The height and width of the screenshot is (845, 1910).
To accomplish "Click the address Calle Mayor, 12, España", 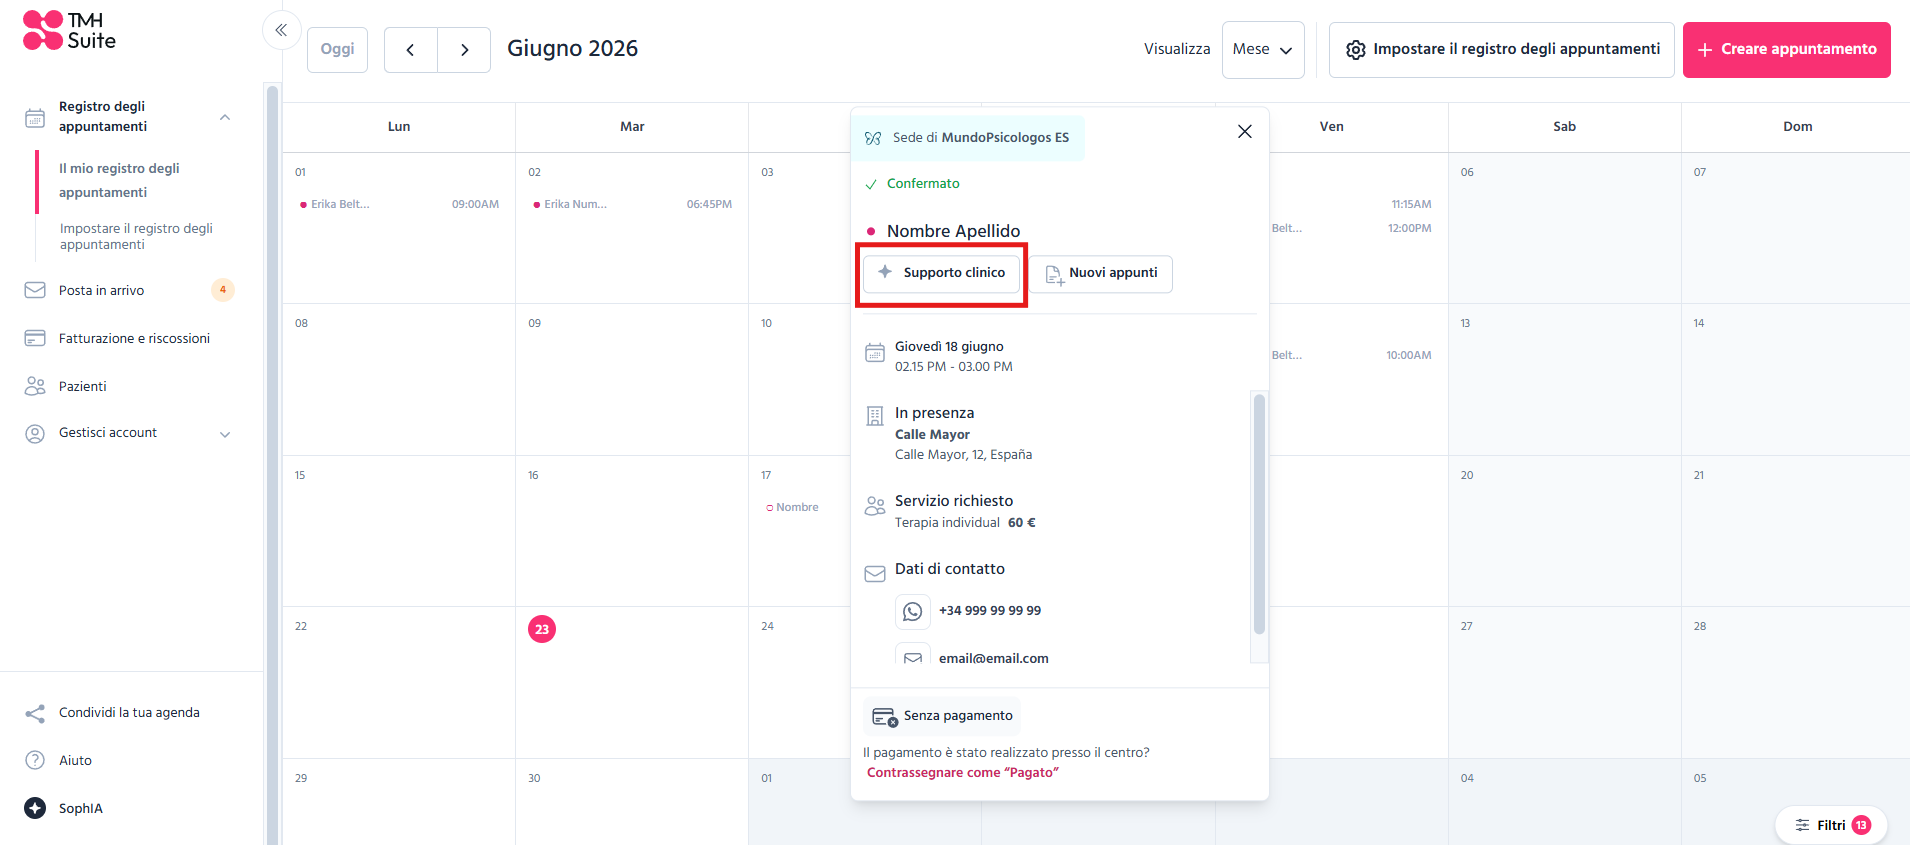I will (x=963, y=455).
